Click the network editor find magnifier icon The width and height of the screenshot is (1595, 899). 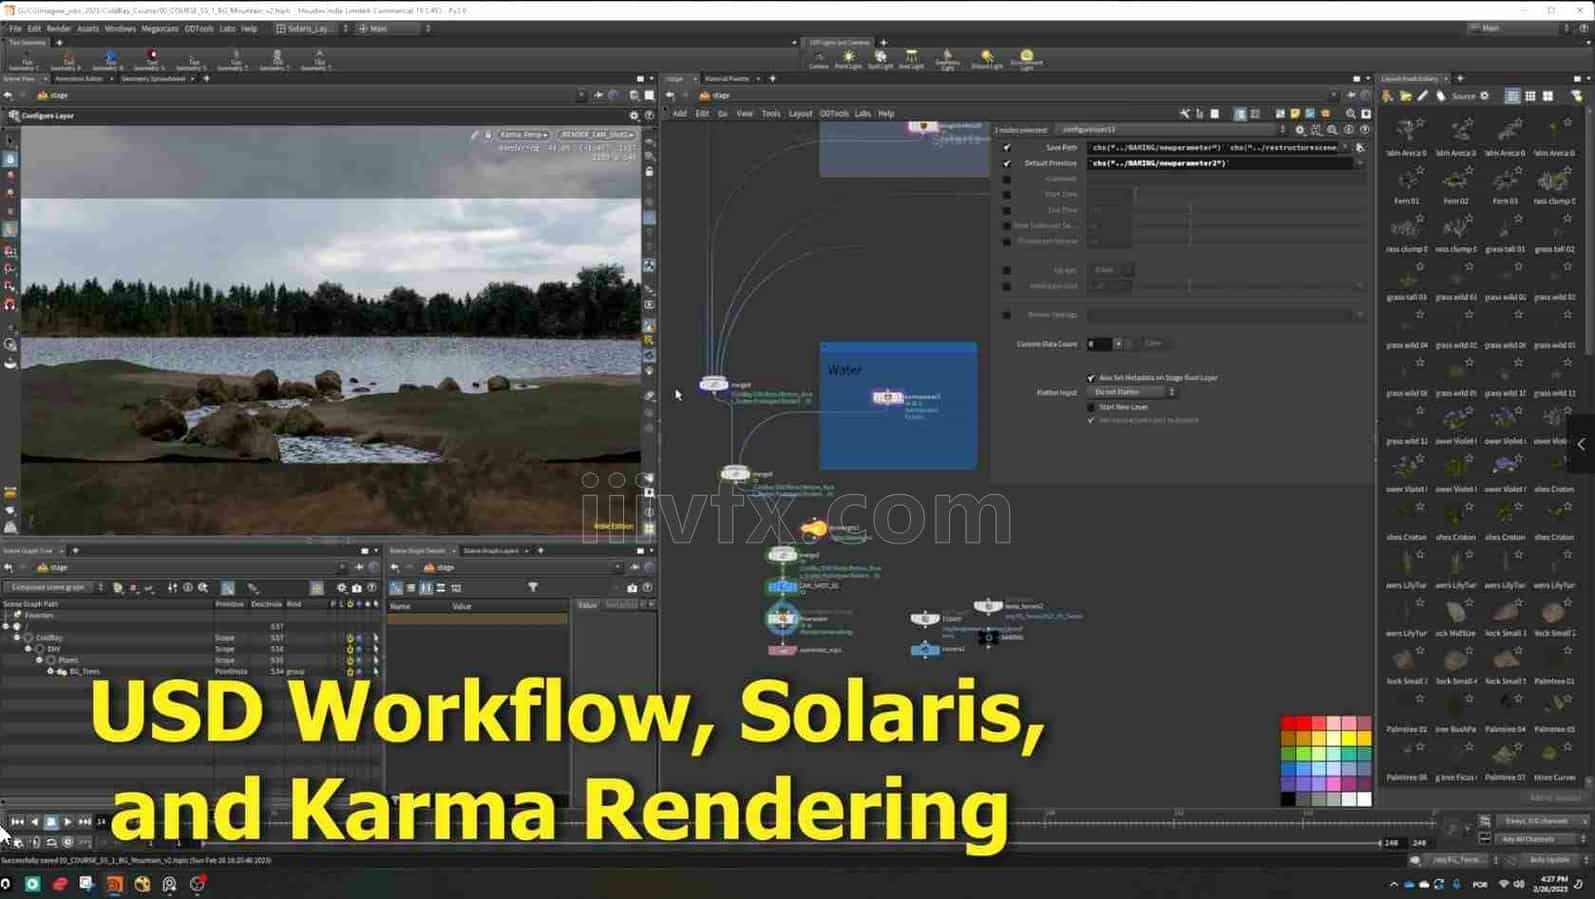coord(1351,114)
